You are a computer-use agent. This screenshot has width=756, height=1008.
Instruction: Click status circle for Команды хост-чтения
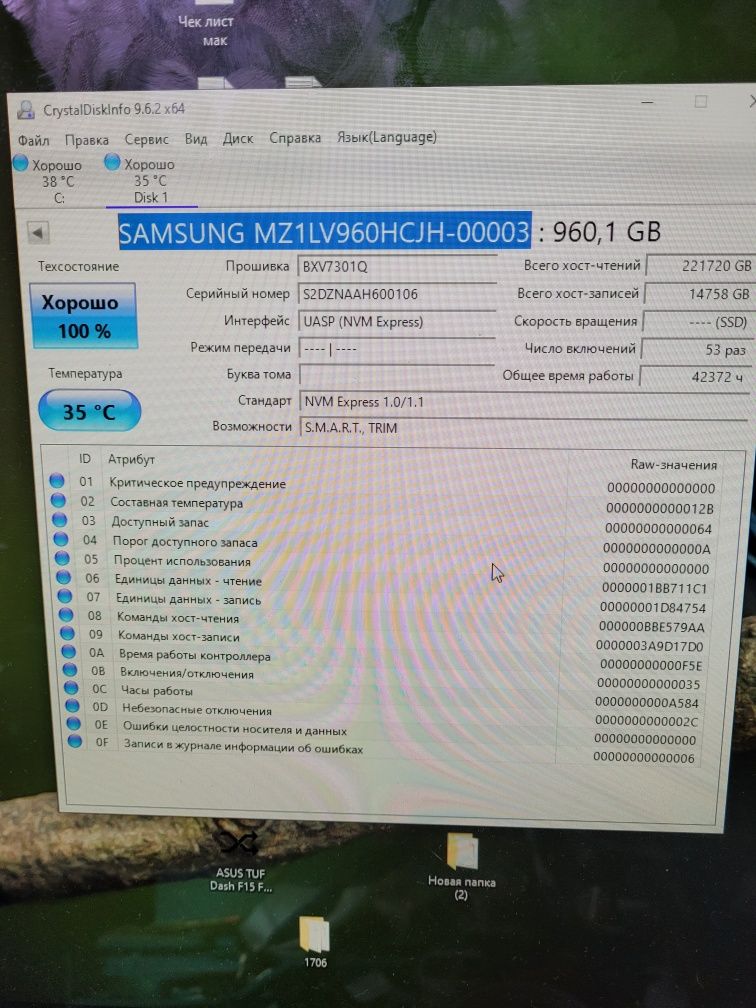coord(66,615)
